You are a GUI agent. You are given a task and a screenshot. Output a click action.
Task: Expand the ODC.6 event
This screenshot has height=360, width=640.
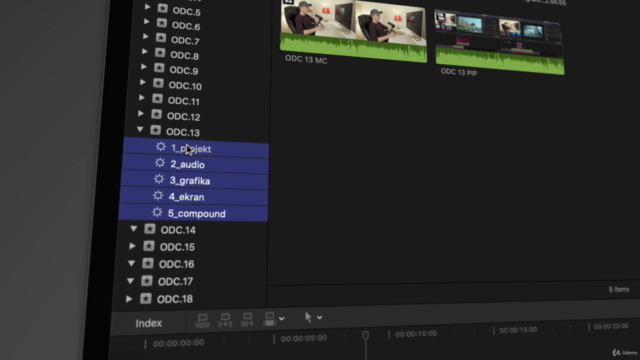click(147, 22)
